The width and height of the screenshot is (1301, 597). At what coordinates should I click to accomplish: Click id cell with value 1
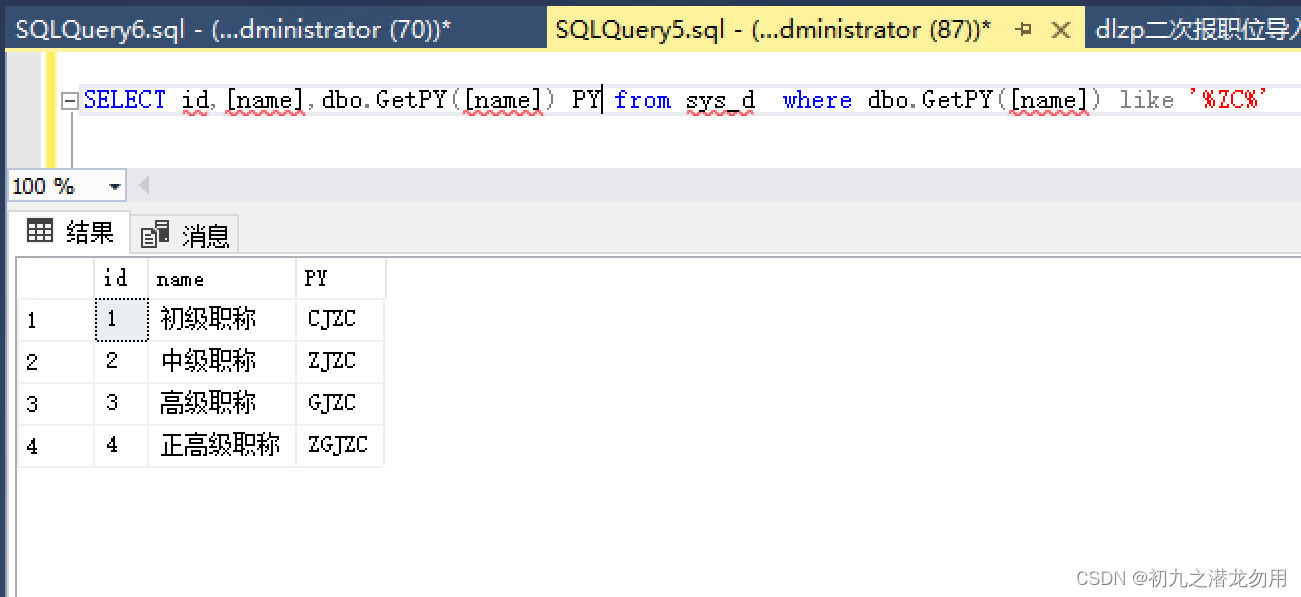point(121,320)
